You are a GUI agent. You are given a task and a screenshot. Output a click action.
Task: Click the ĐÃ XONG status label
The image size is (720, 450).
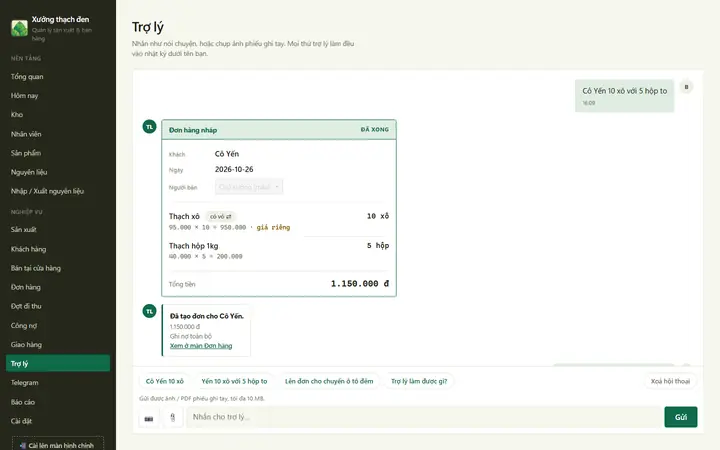(375, 129)
